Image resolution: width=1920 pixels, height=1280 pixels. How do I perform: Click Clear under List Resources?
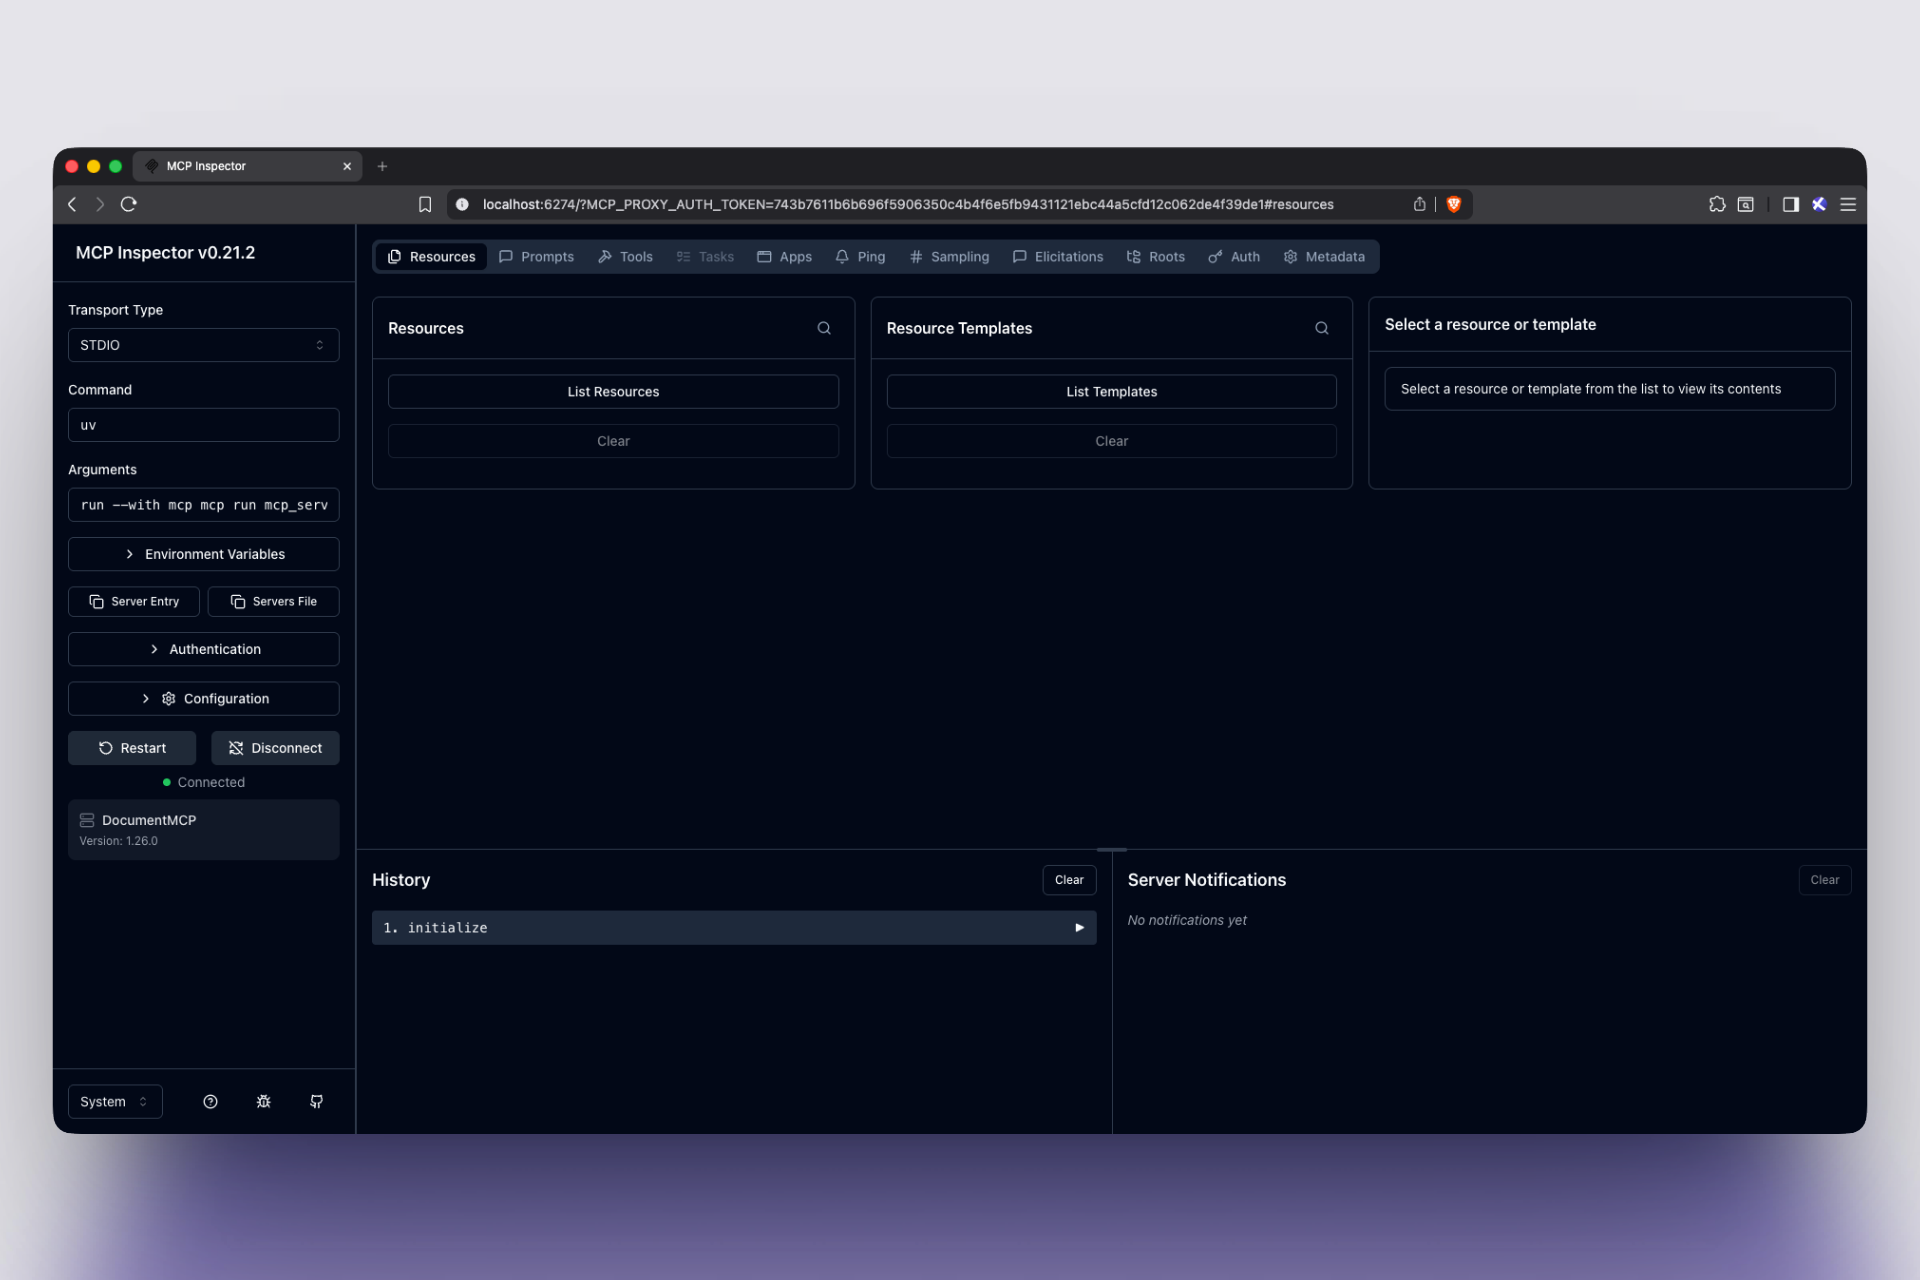click(x=613, y=441)
